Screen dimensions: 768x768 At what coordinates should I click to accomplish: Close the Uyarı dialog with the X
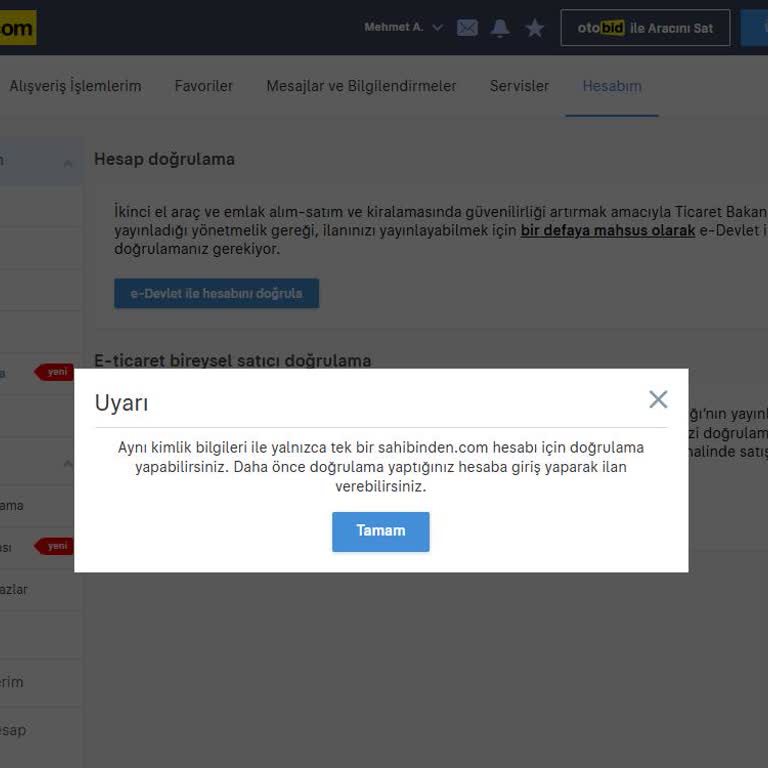click(x=658, y=399)
